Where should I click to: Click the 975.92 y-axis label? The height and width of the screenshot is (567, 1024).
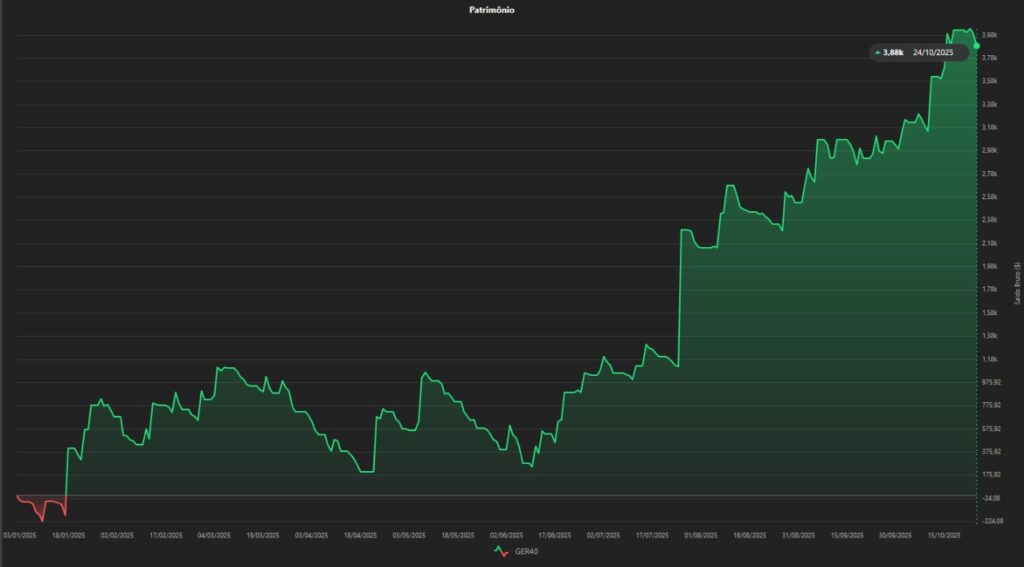point(992,382)
